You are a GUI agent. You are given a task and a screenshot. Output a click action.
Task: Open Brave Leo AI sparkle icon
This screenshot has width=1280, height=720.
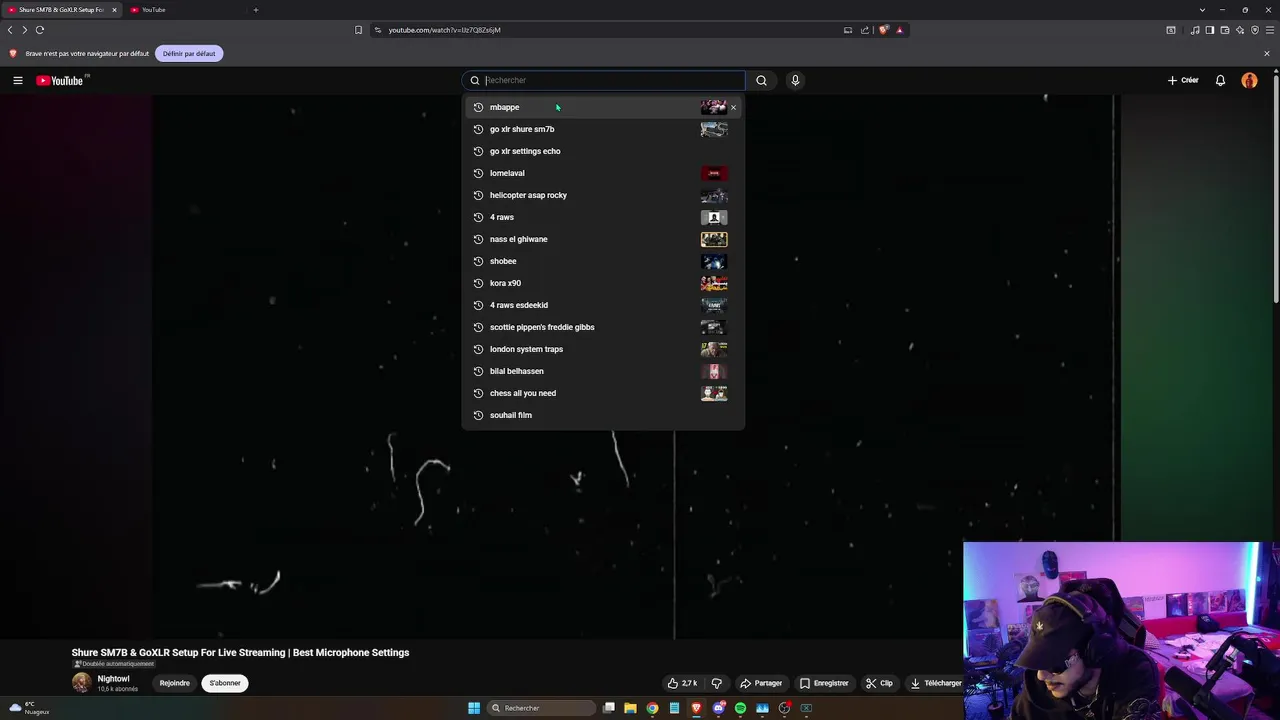click(x=1240, y=30)
